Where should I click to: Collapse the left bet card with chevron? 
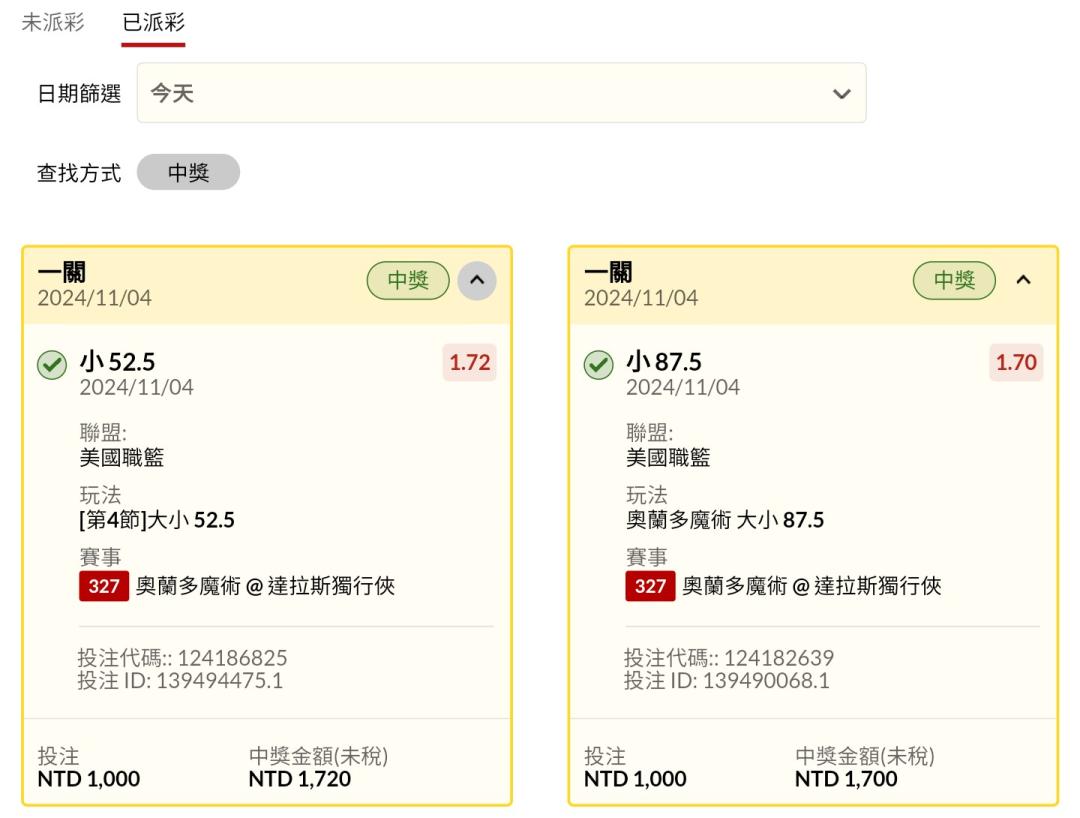click(x=477, y=281)
